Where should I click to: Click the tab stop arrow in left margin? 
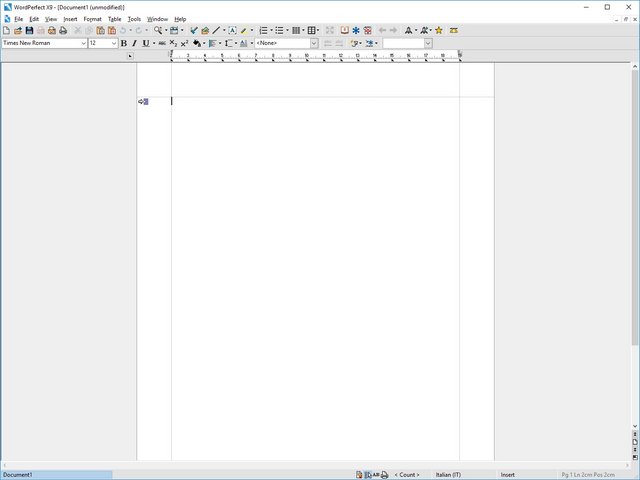pyautogui.click(x=141, y=102)
